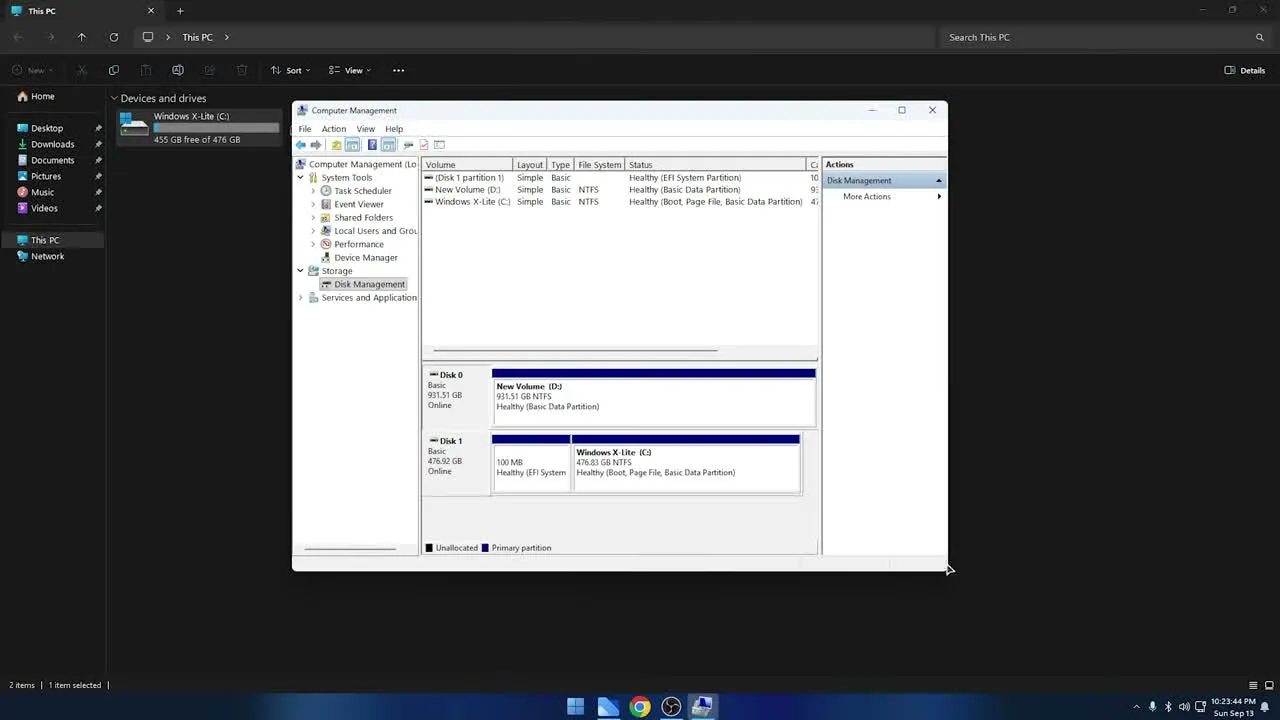Select (Disk 1 partition 1) volume row
The image size is (1280, 720).
coord(620,178)
